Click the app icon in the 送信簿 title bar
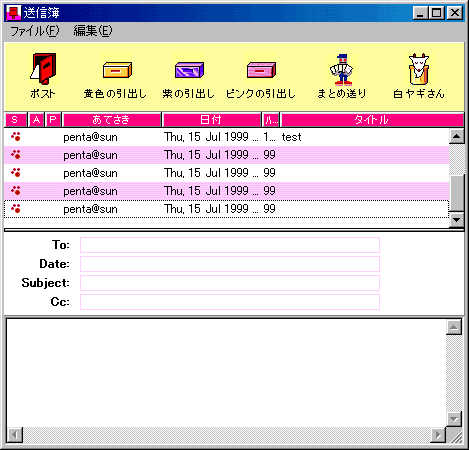The image size is (469, 450). coord(13,13)
